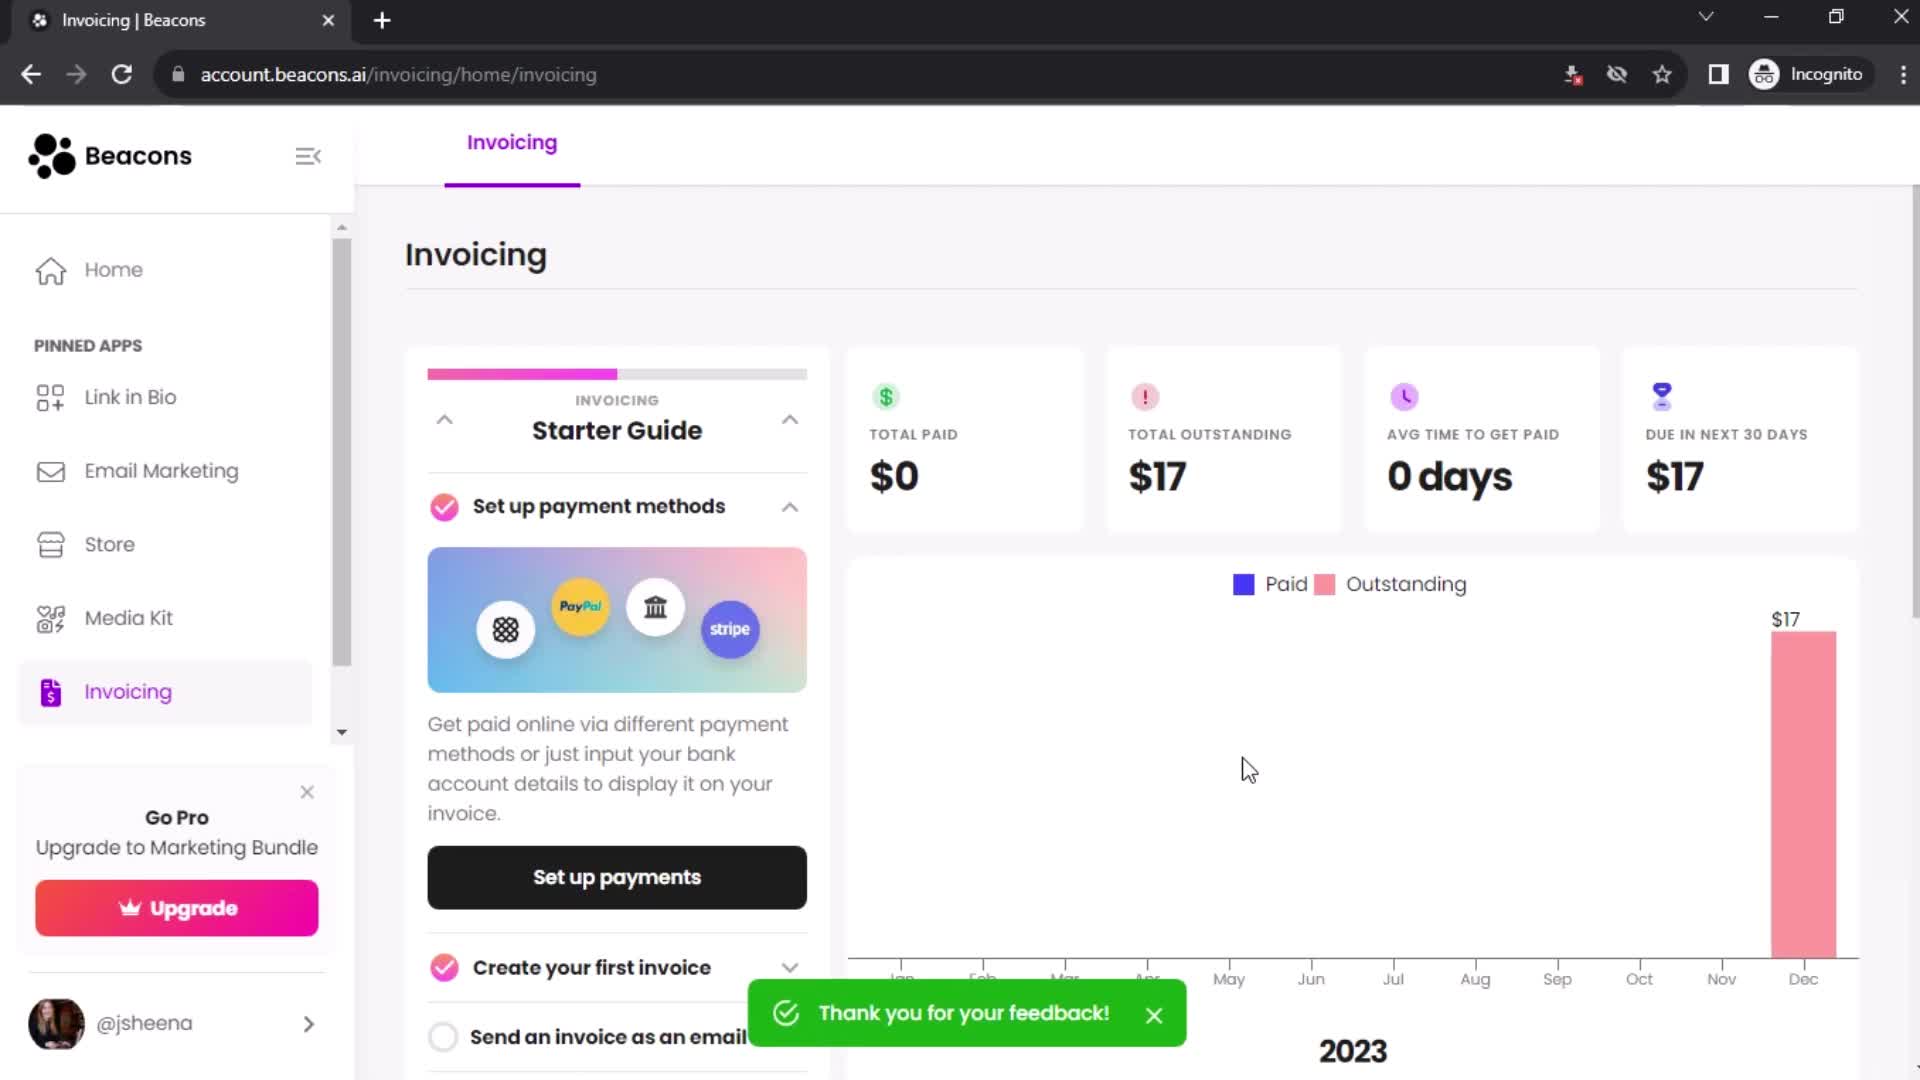Expand the Create your first invoice section
The width and height of the screenshot is (1920, 1080).
coord(793,967)
